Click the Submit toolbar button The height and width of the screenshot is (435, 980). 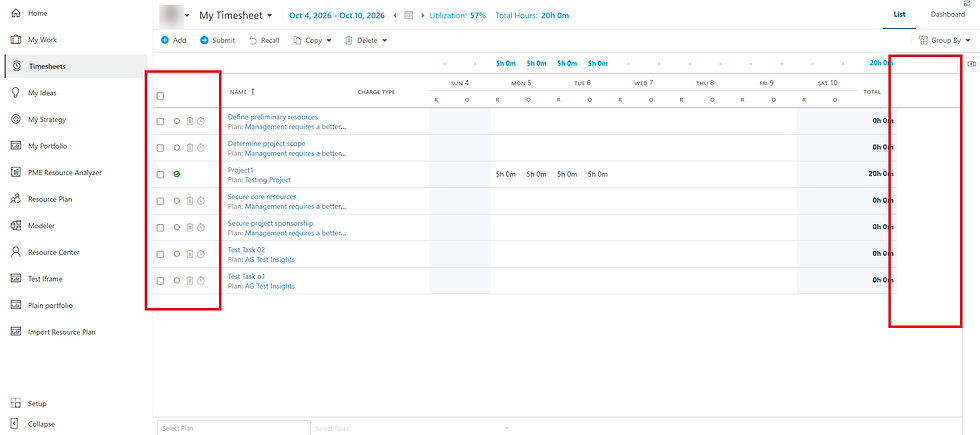218,41
